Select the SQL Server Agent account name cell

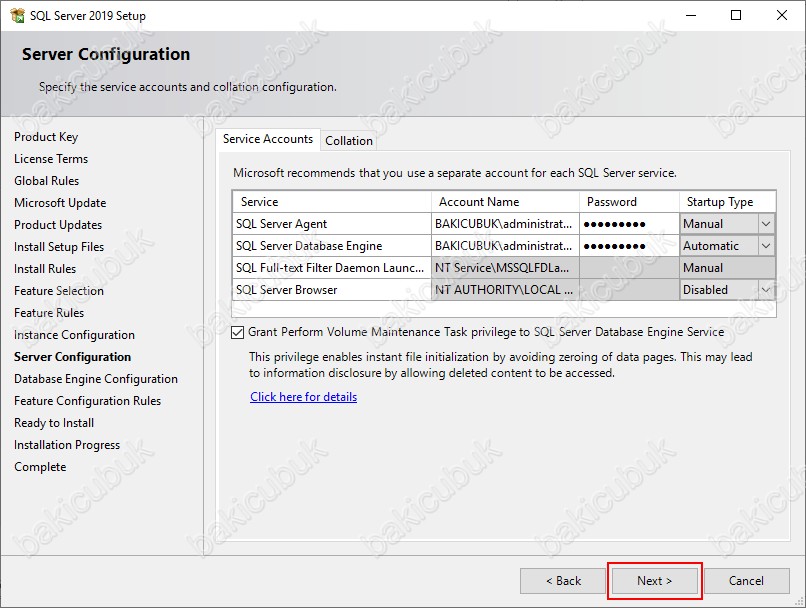pos(504,224)
